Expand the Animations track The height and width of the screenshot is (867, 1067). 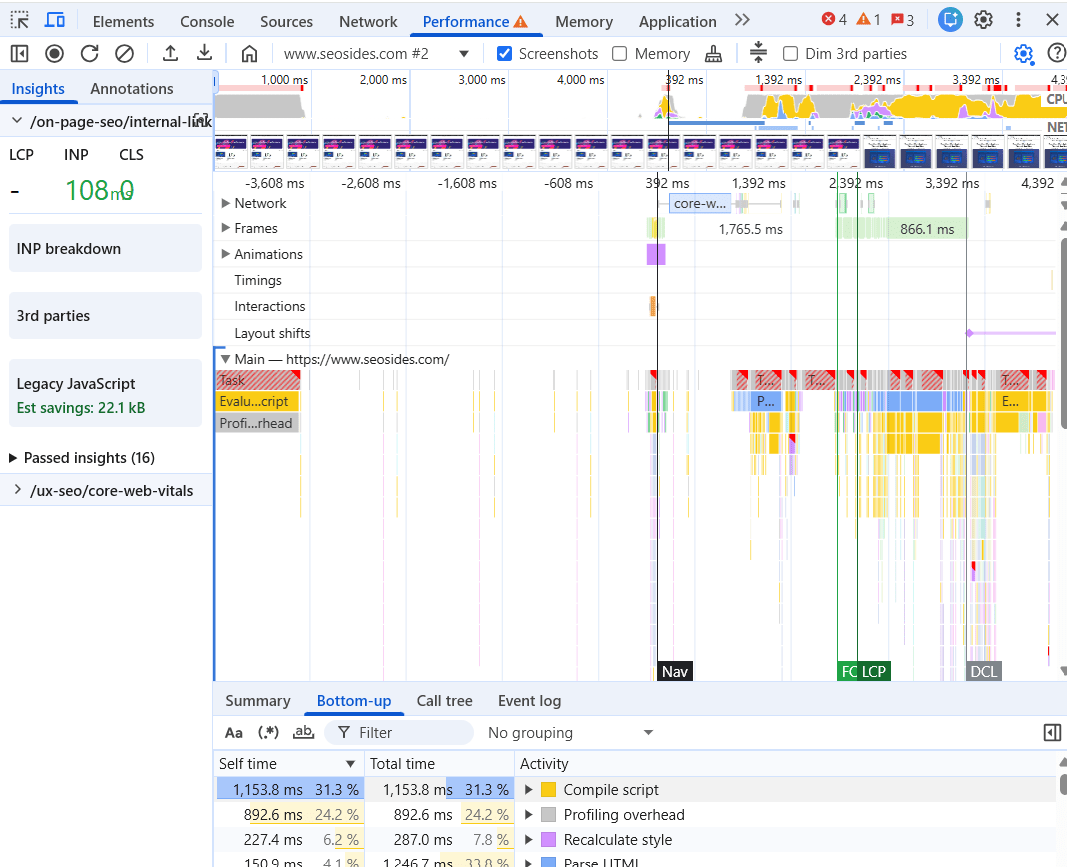[x=225, y=254]
